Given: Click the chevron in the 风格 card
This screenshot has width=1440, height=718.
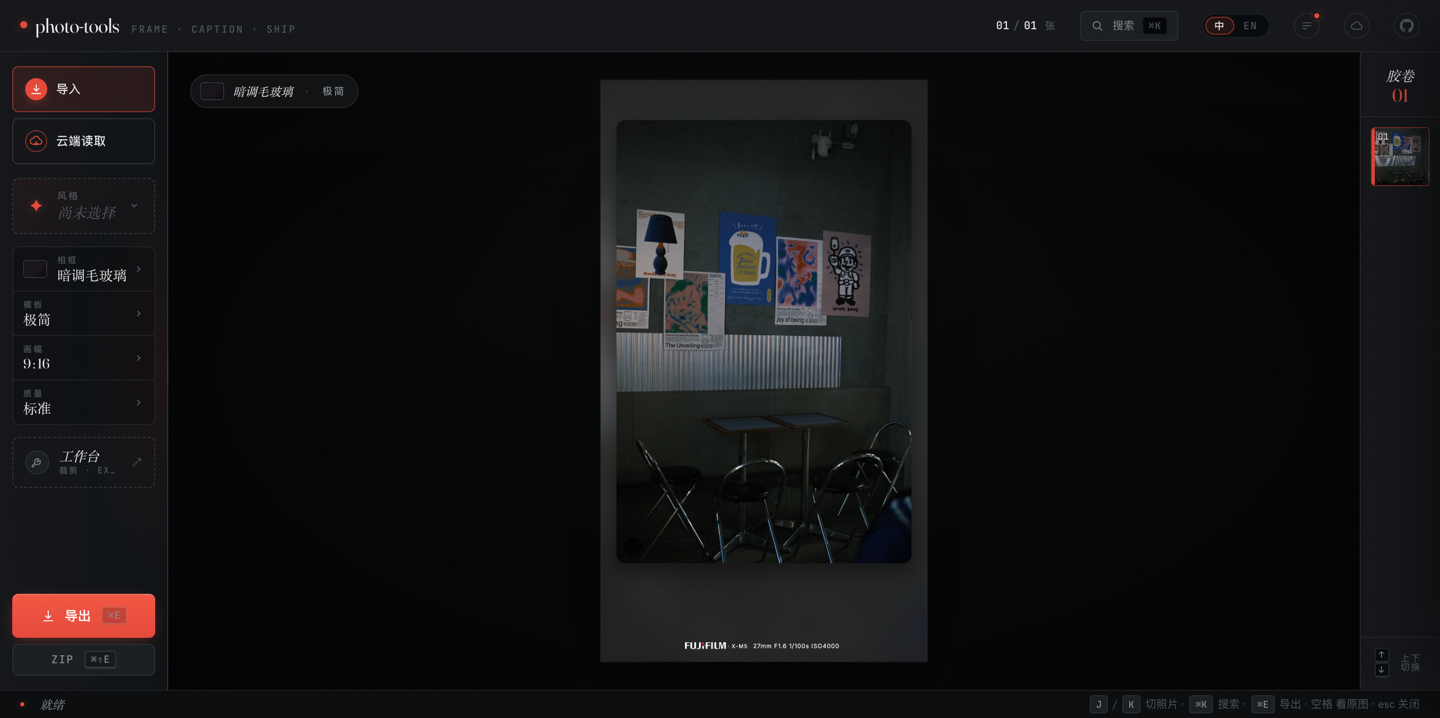Looking at the screenshot, I should pyautogui.click(x=134, y=206).
